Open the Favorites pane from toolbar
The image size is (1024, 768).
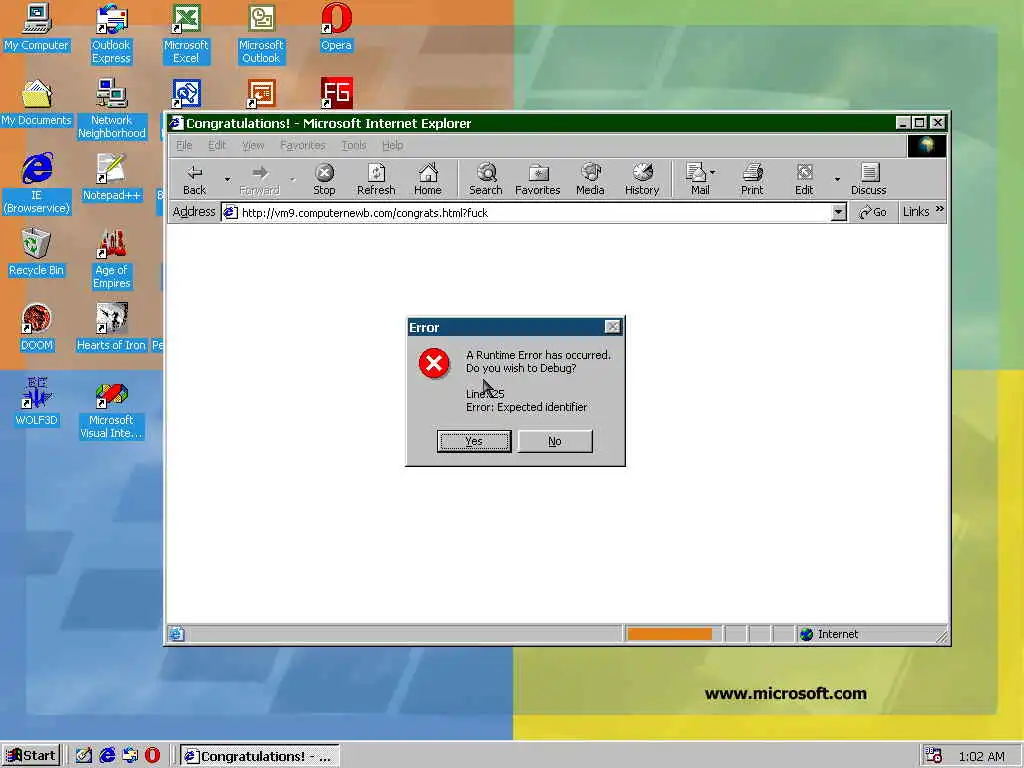pyautogui.click(x=537, y=179)
